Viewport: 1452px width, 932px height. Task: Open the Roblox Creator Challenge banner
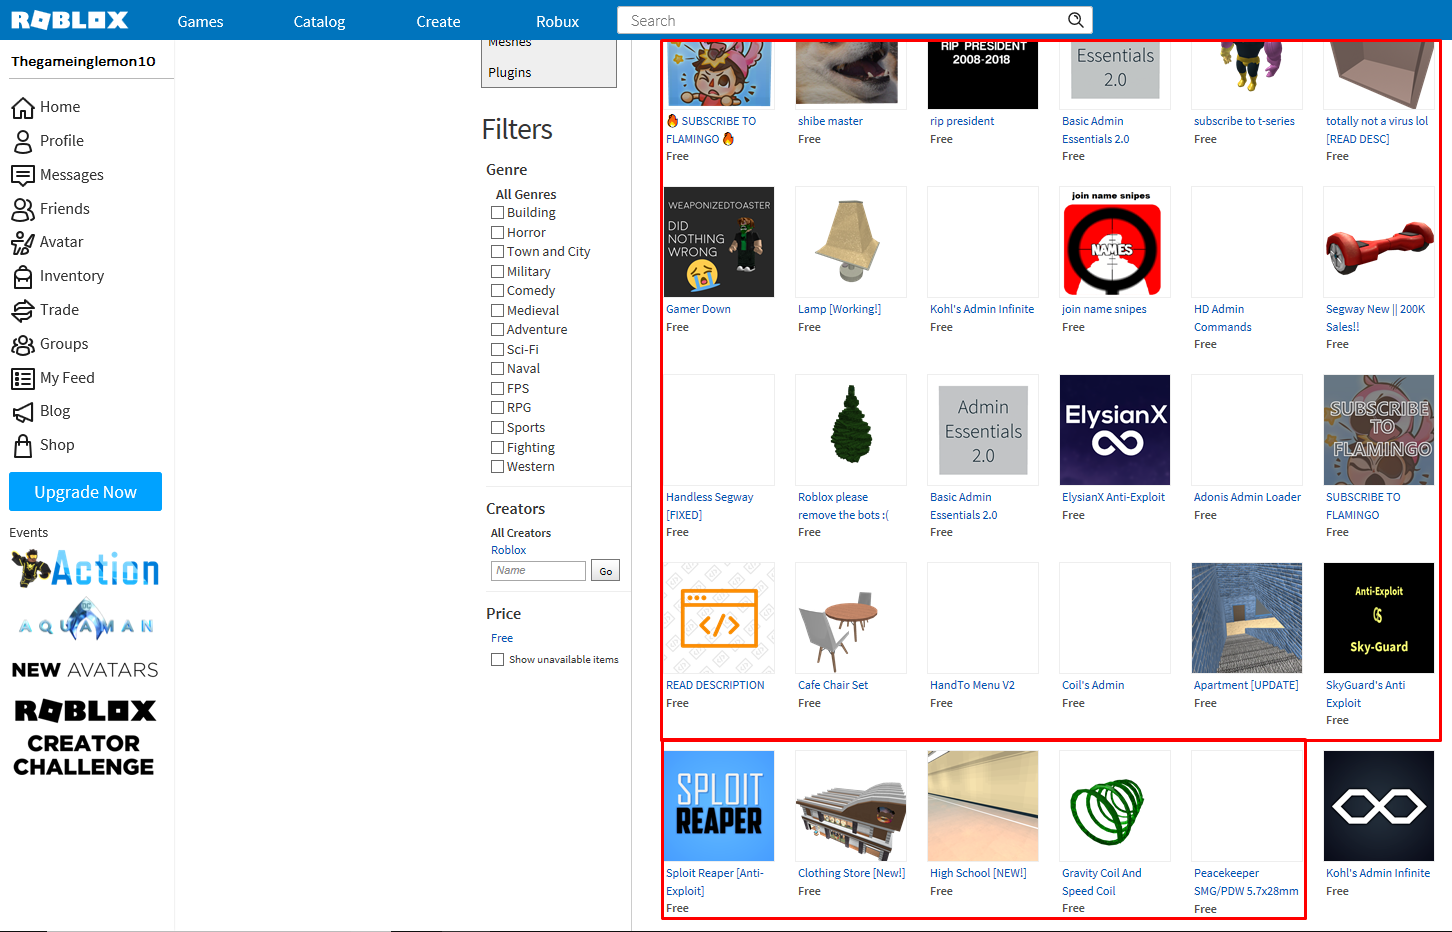85,738
